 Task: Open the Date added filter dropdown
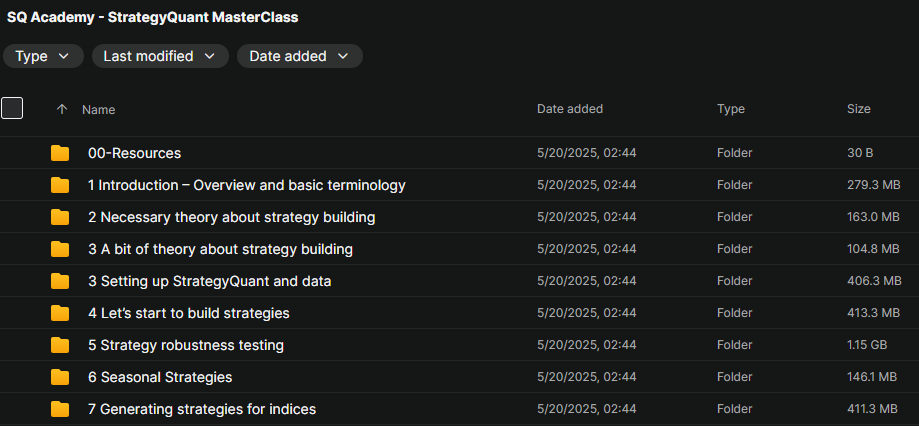click(299, 56)
